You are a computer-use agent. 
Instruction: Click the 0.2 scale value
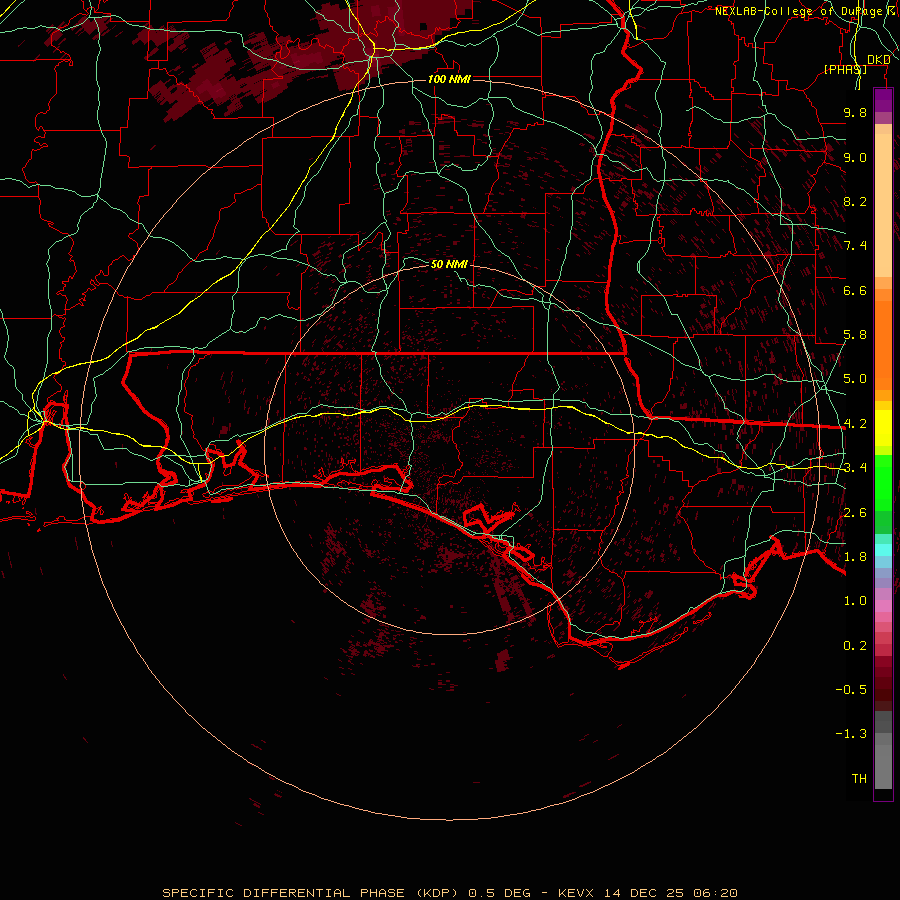tap(855, 646)
